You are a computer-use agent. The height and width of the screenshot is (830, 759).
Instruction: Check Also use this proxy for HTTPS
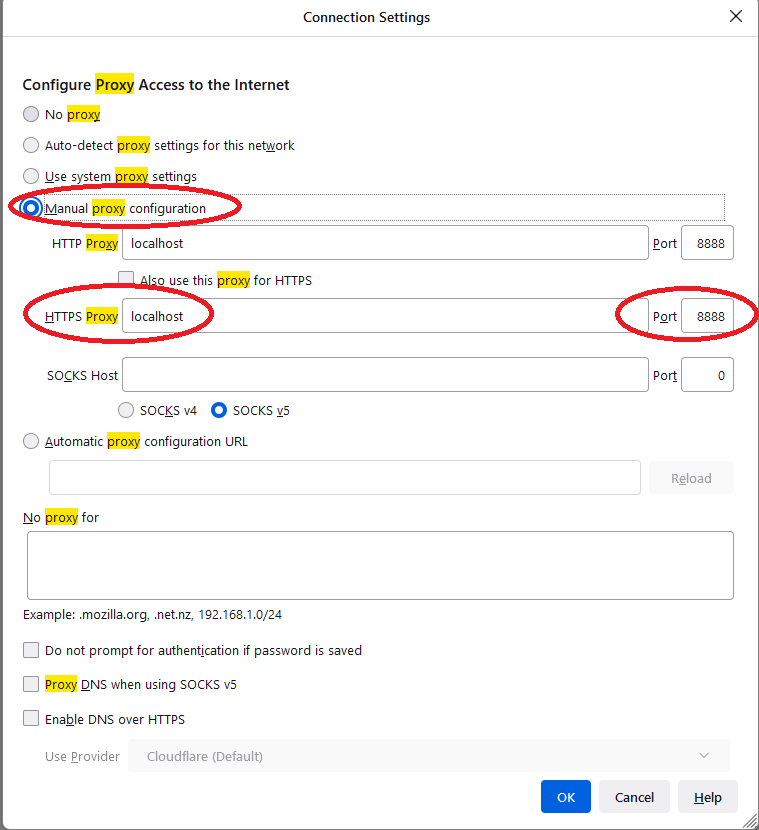pos(126,279)
